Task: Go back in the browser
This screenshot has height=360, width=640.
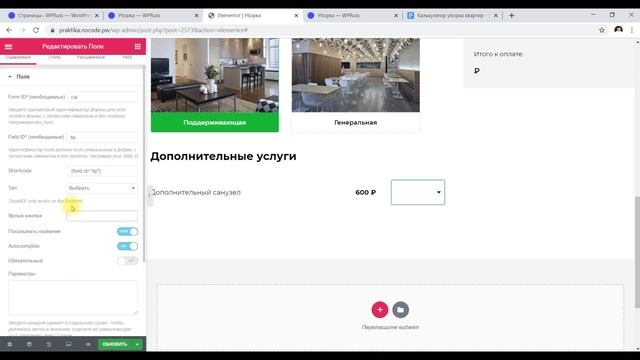Action: click(9, 30)
